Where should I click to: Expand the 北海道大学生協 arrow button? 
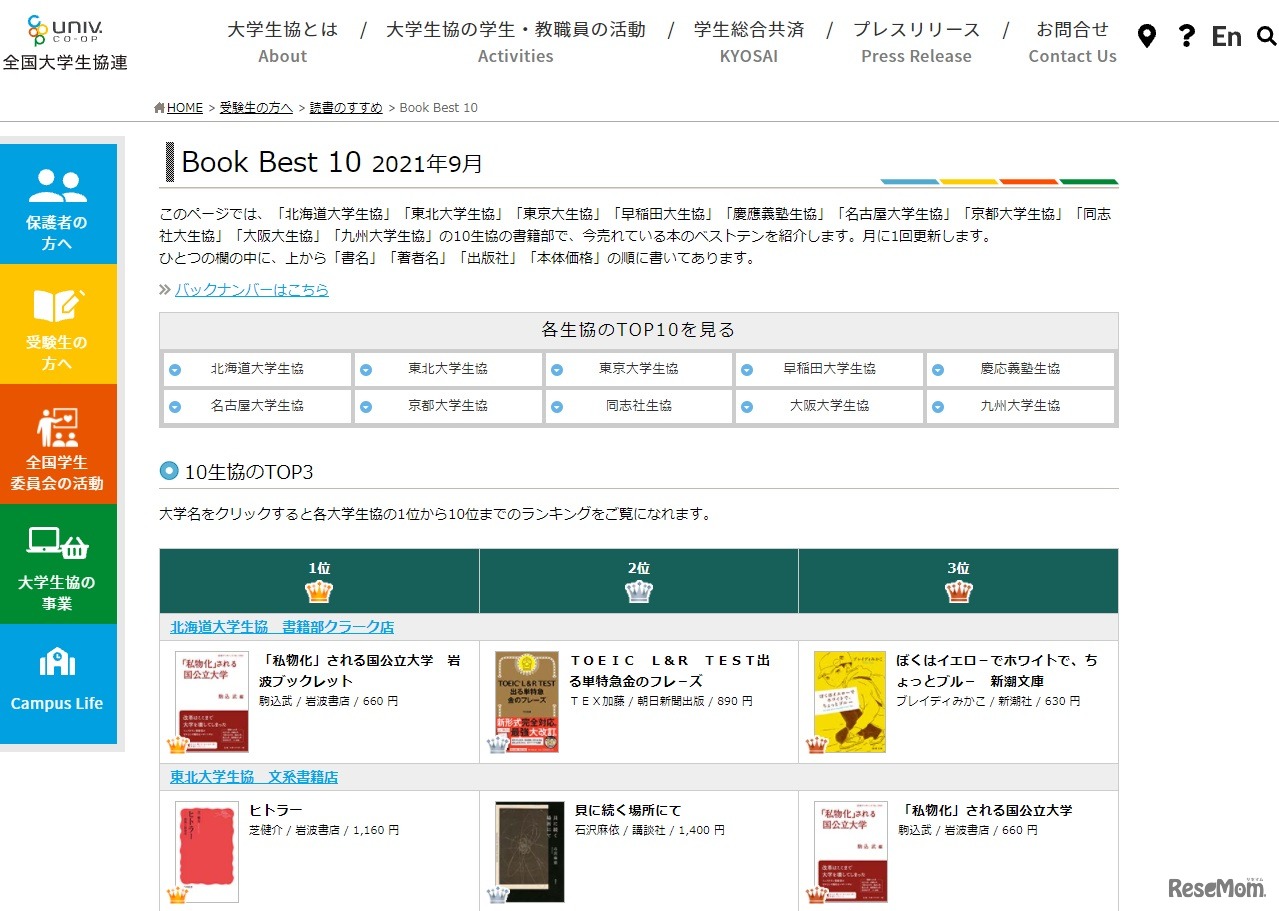pyautogui.click(x=175, y=369)
